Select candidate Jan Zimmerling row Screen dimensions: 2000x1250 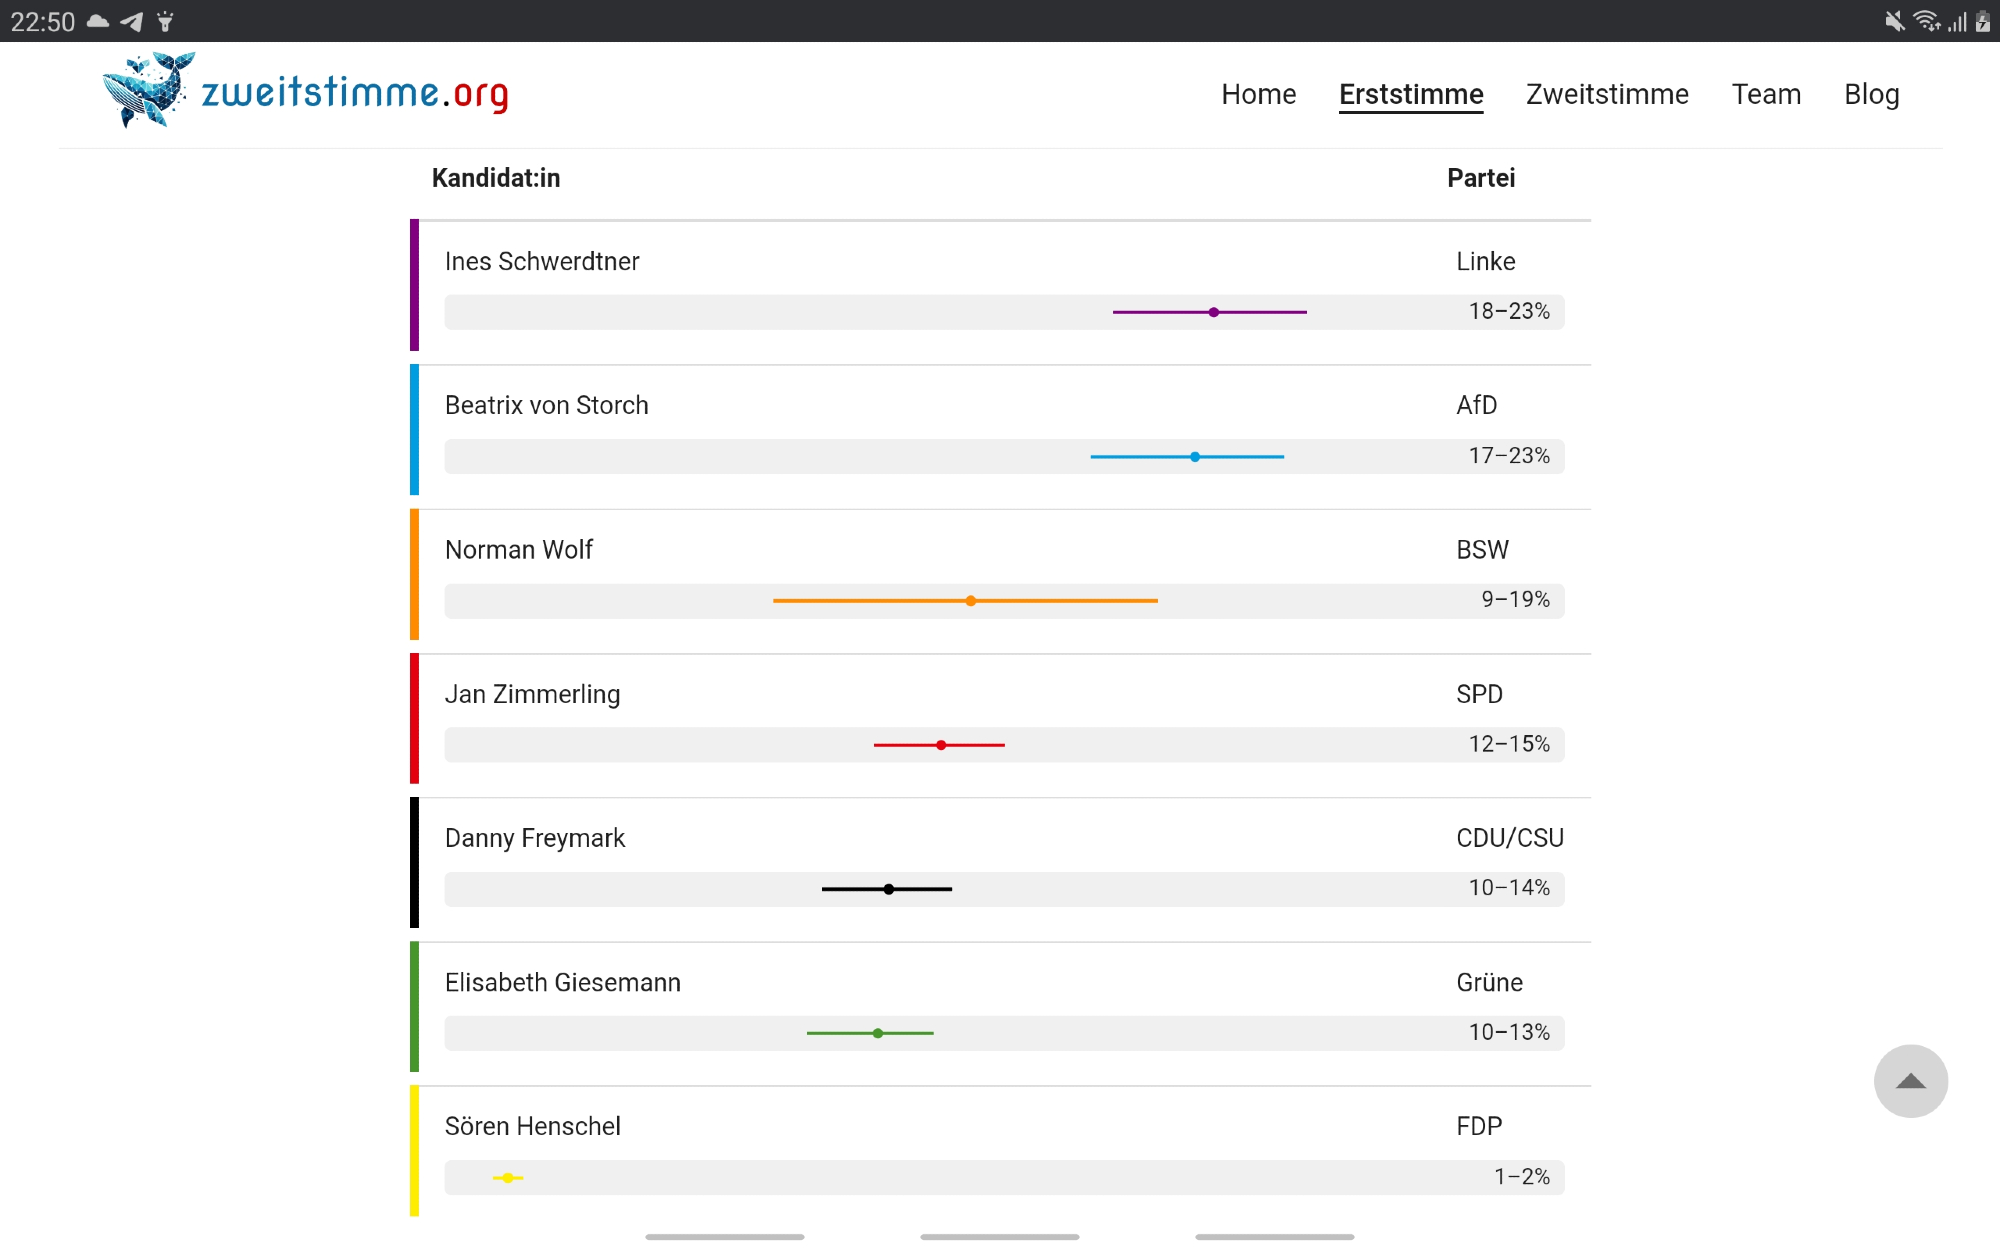point(532,694)
